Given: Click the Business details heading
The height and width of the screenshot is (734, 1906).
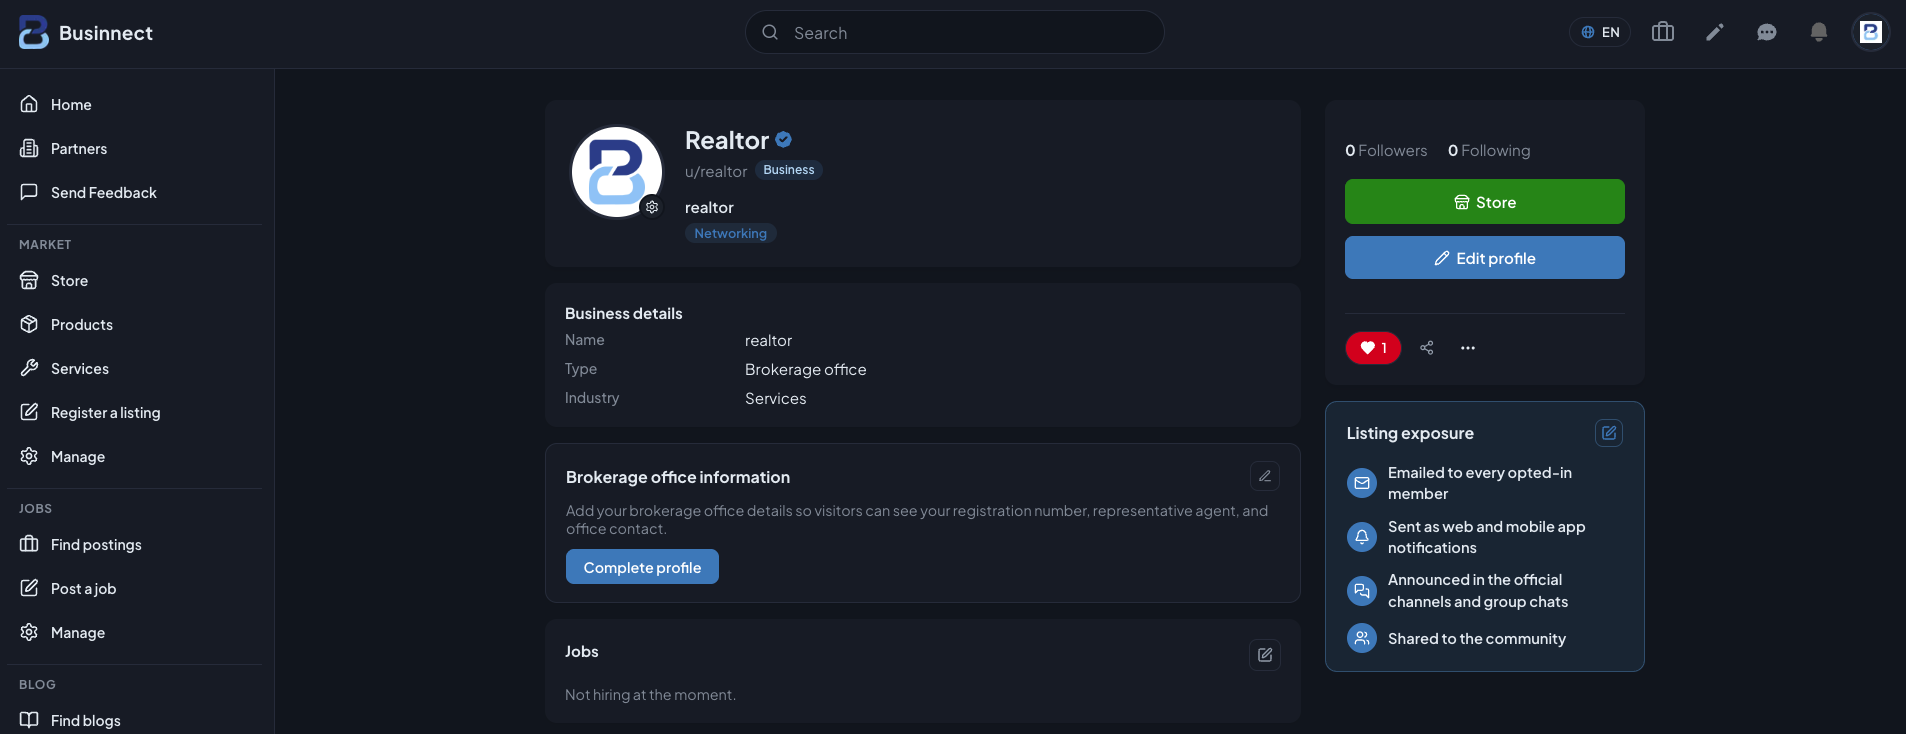Looking at the screenshot, I should point(624,313).
